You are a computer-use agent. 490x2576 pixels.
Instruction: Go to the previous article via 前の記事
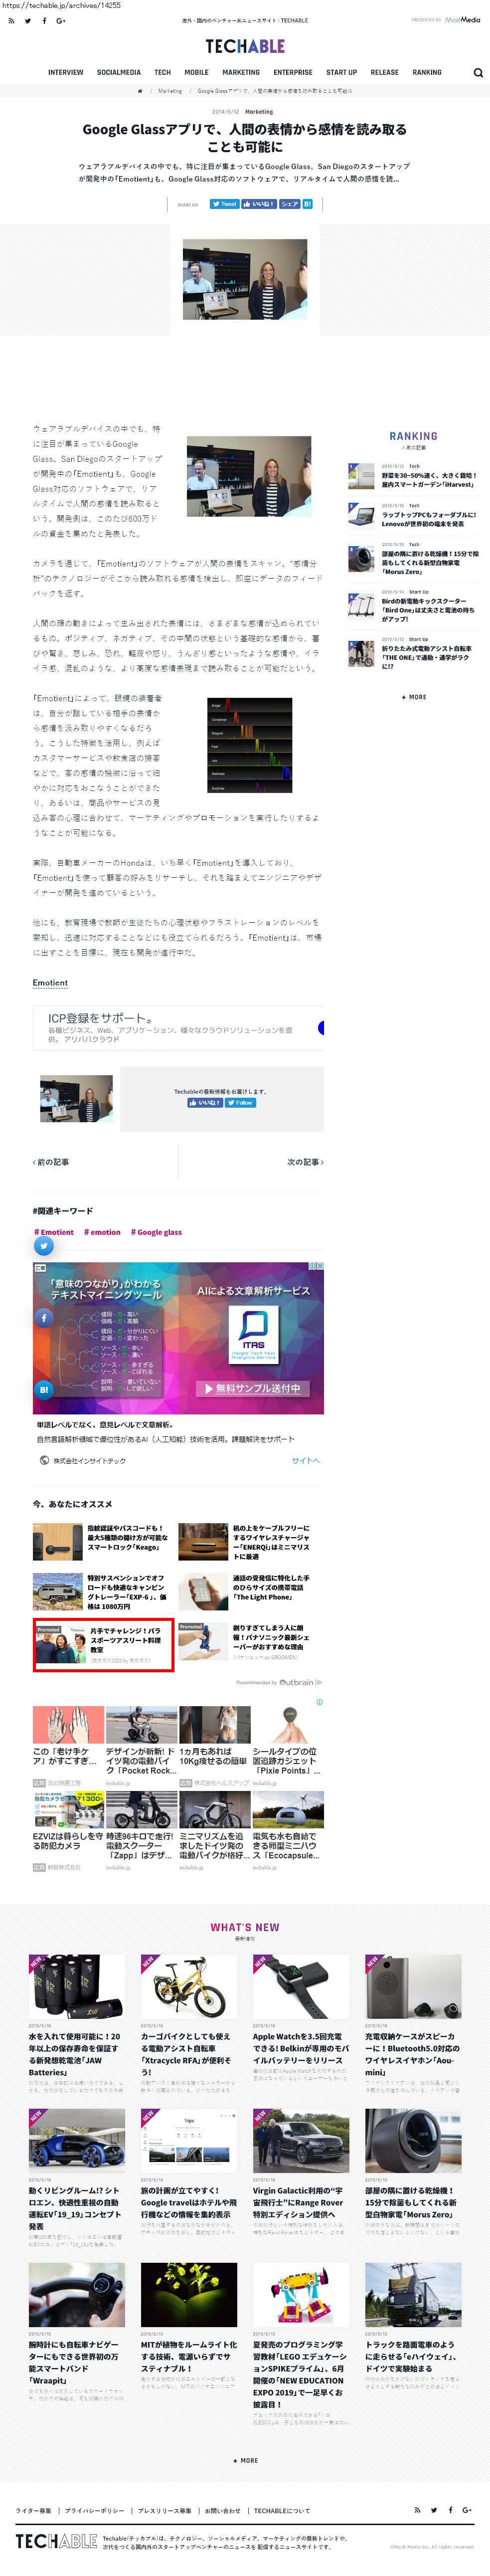coord(51,1162)
